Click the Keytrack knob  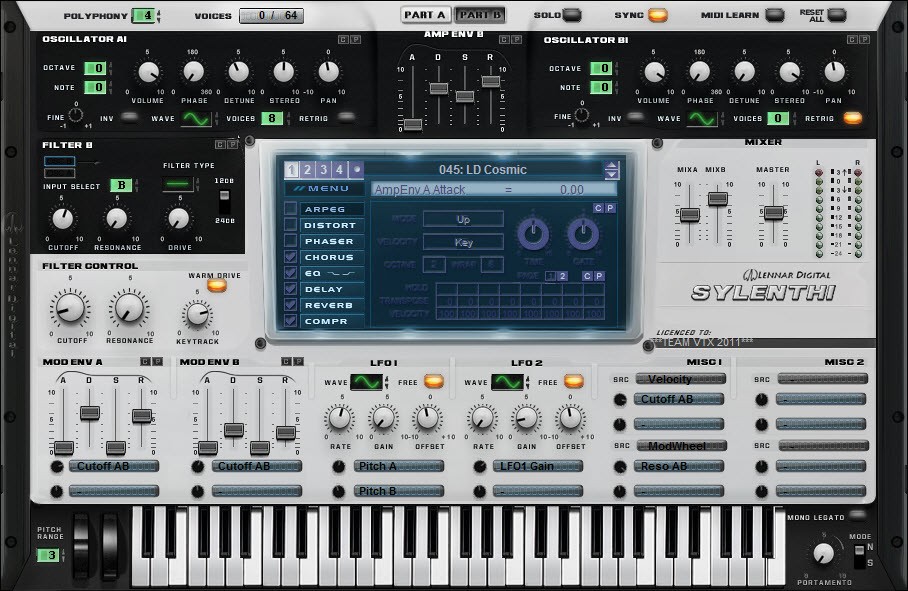[197, 315]
